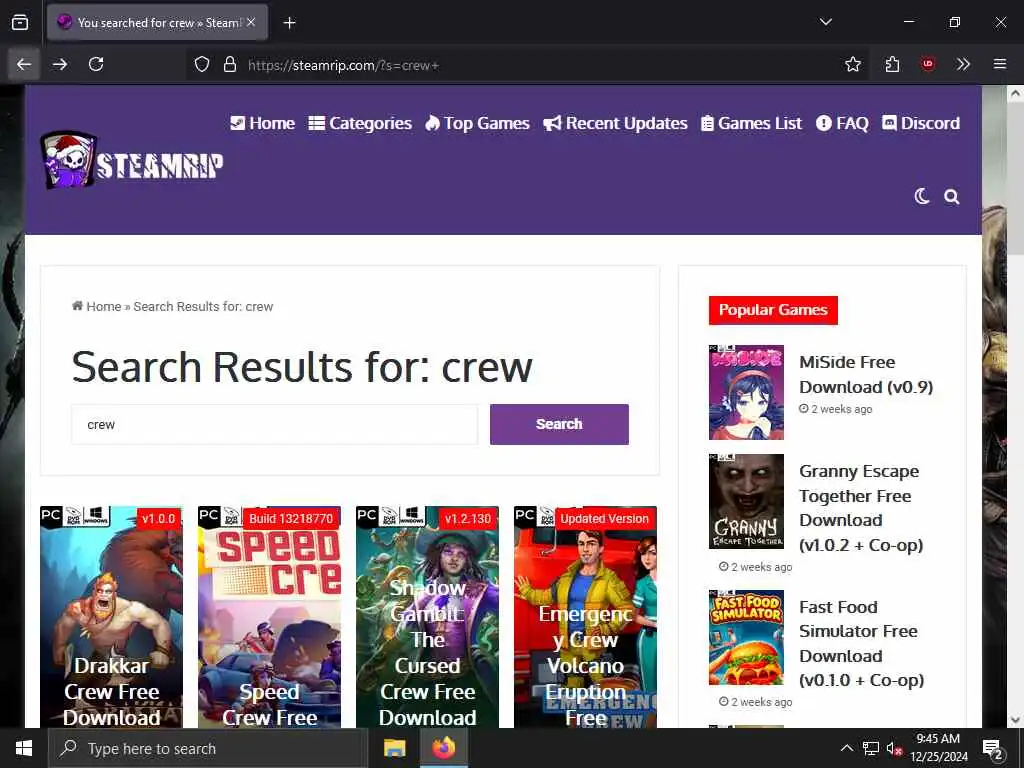Viewport: 1024px width, 768px height.
Task: Open the Categories menu
Action: (x=360, y=123)
